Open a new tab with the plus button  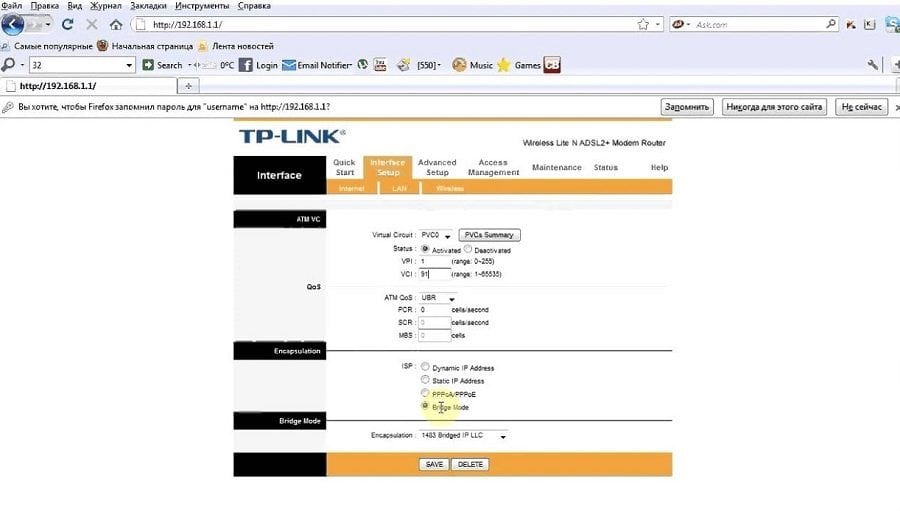188,86
